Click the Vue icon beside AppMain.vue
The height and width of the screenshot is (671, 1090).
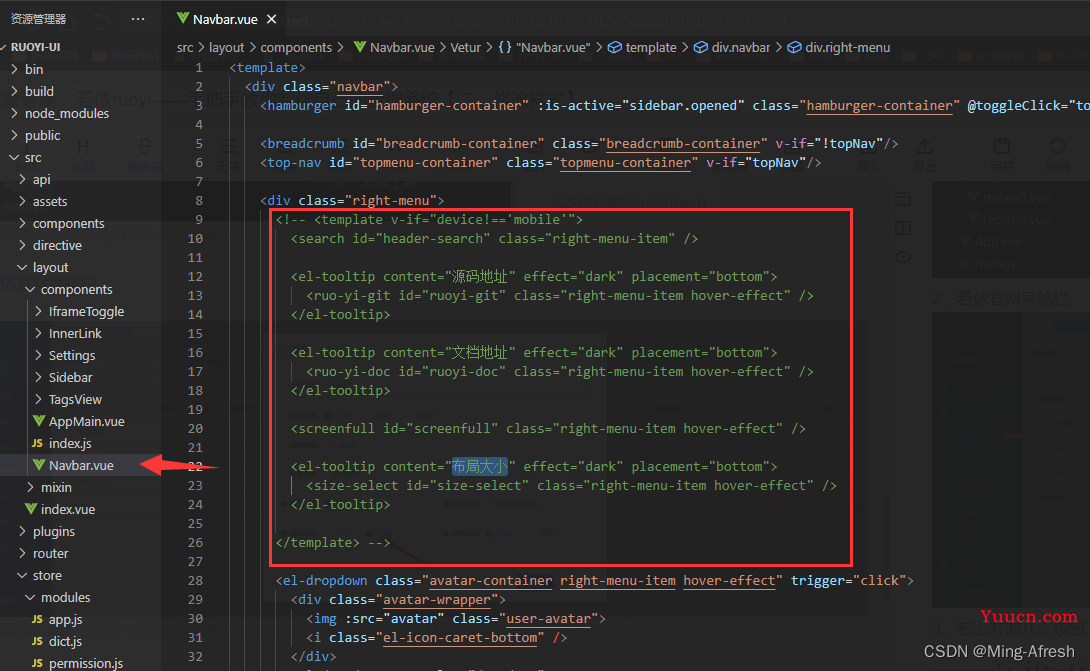click(x=39, y=421)
